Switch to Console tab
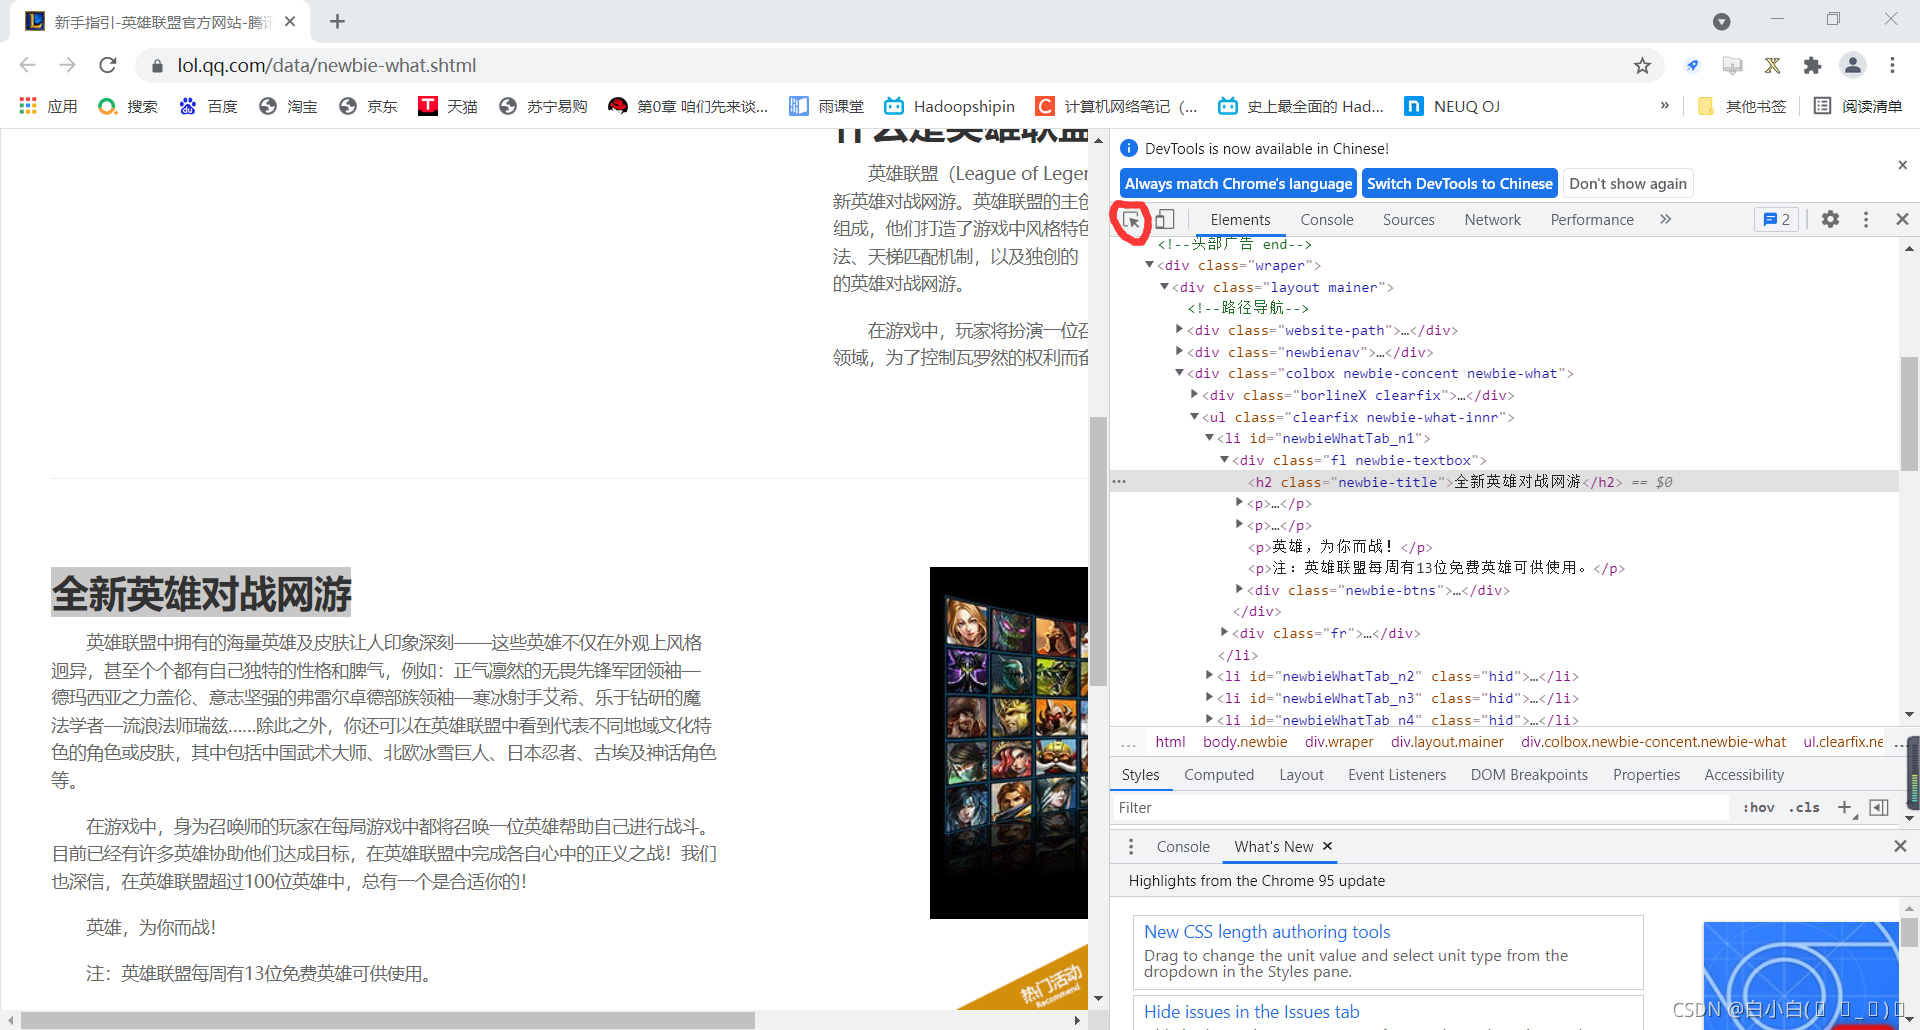The image size is (1920, 1030). (x=1327, y=219)
